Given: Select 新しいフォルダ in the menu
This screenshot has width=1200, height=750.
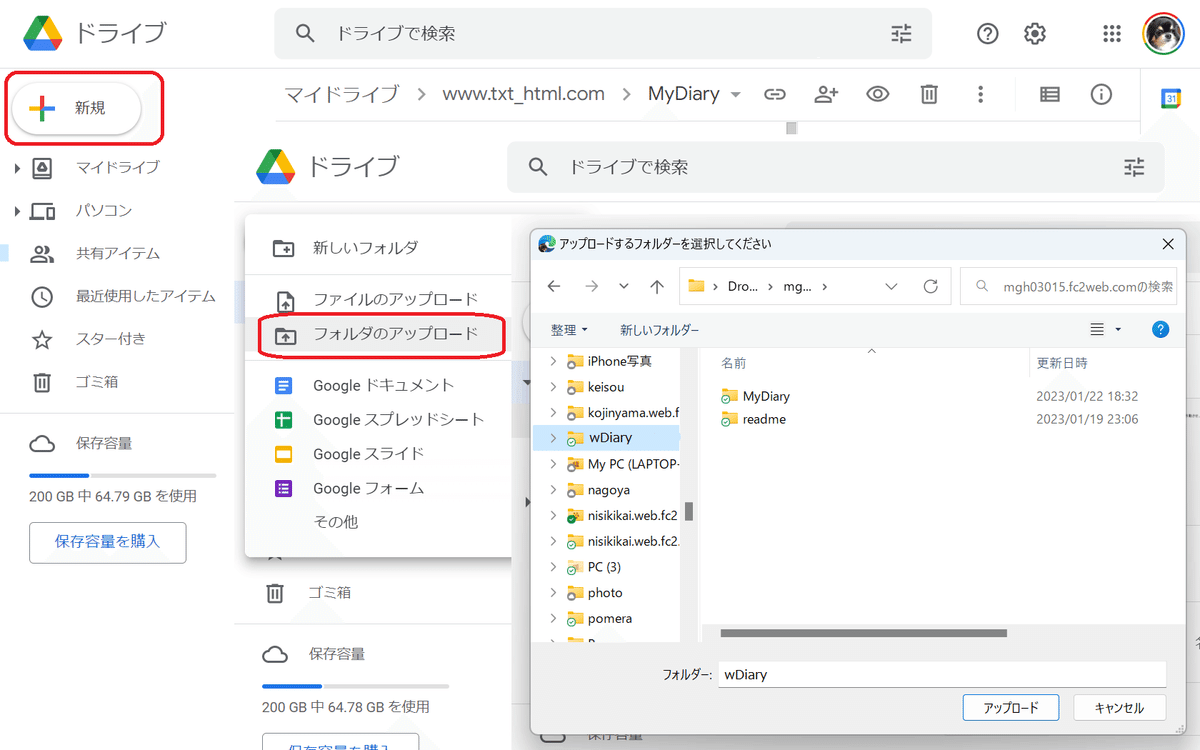Looking at the screenshot, I should coord(380,248).
